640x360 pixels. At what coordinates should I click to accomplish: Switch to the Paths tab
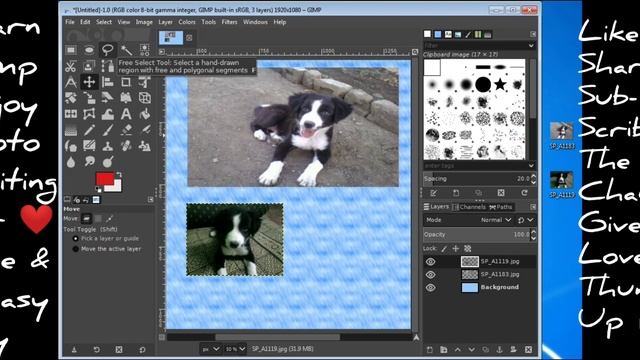(500, 207)
